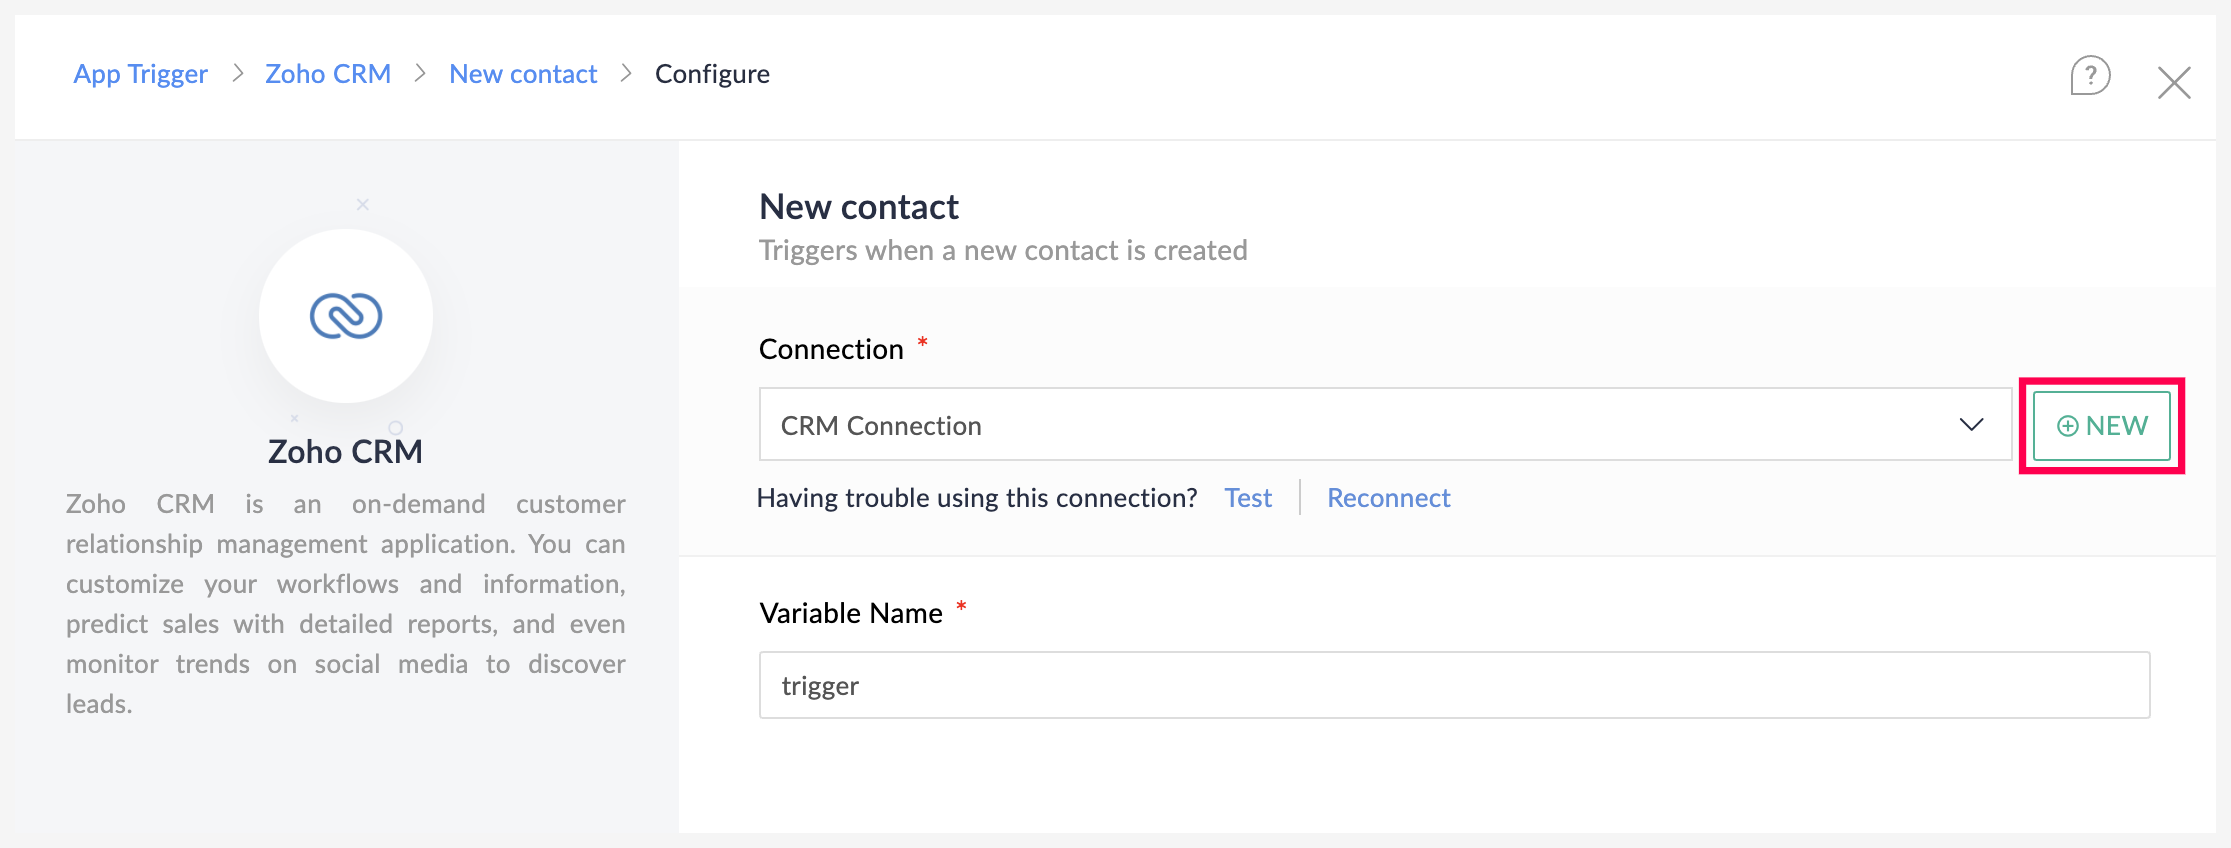Test the current connection
The image size is (2231, 848).
click(1248, 498)
